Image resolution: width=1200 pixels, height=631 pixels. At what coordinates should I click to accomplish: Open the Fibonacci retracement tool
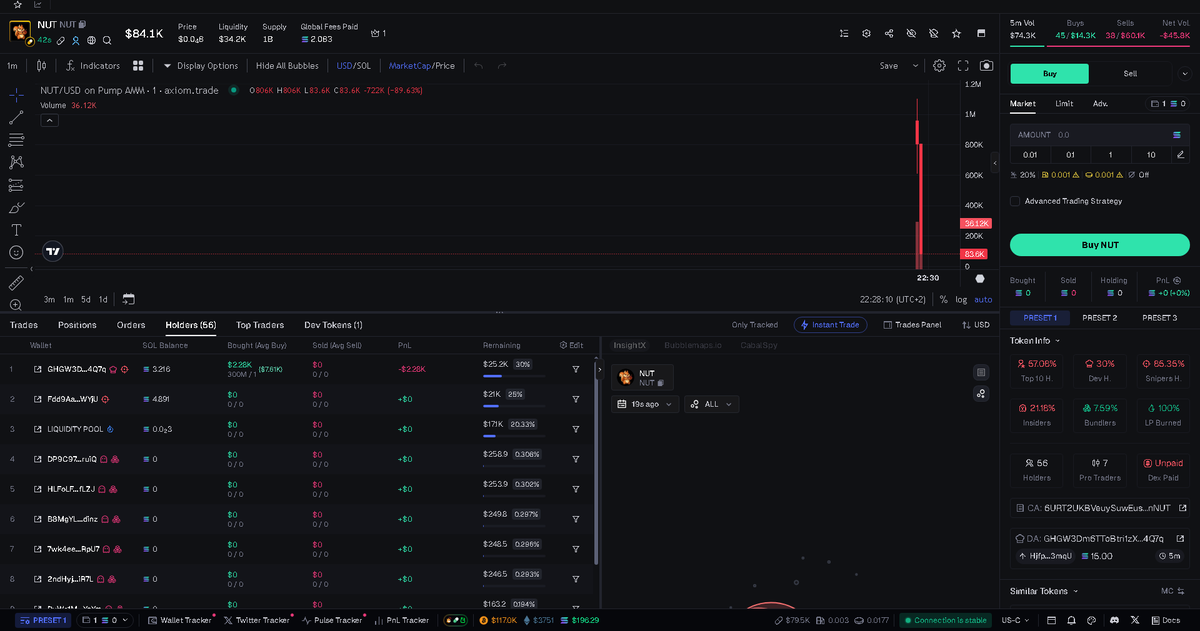16,140
